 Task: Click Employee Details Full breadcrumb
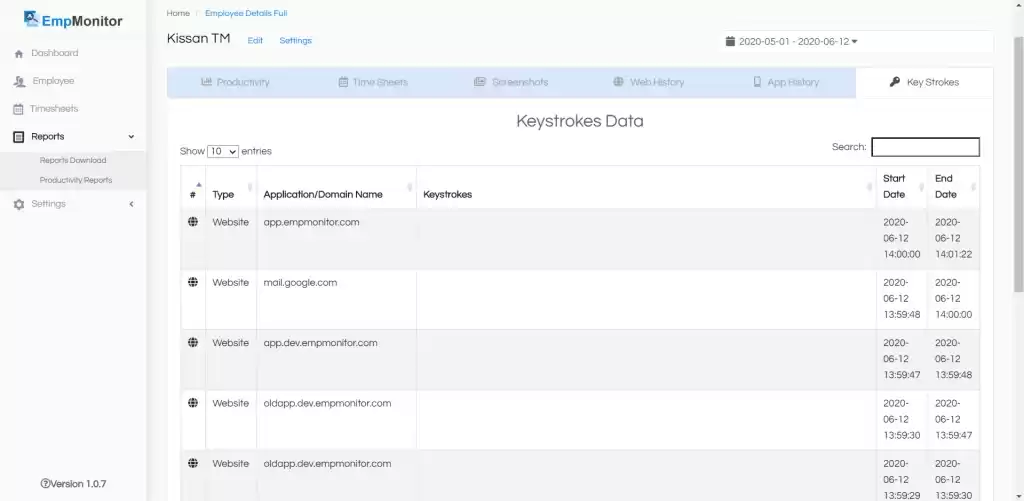[246, 13]
